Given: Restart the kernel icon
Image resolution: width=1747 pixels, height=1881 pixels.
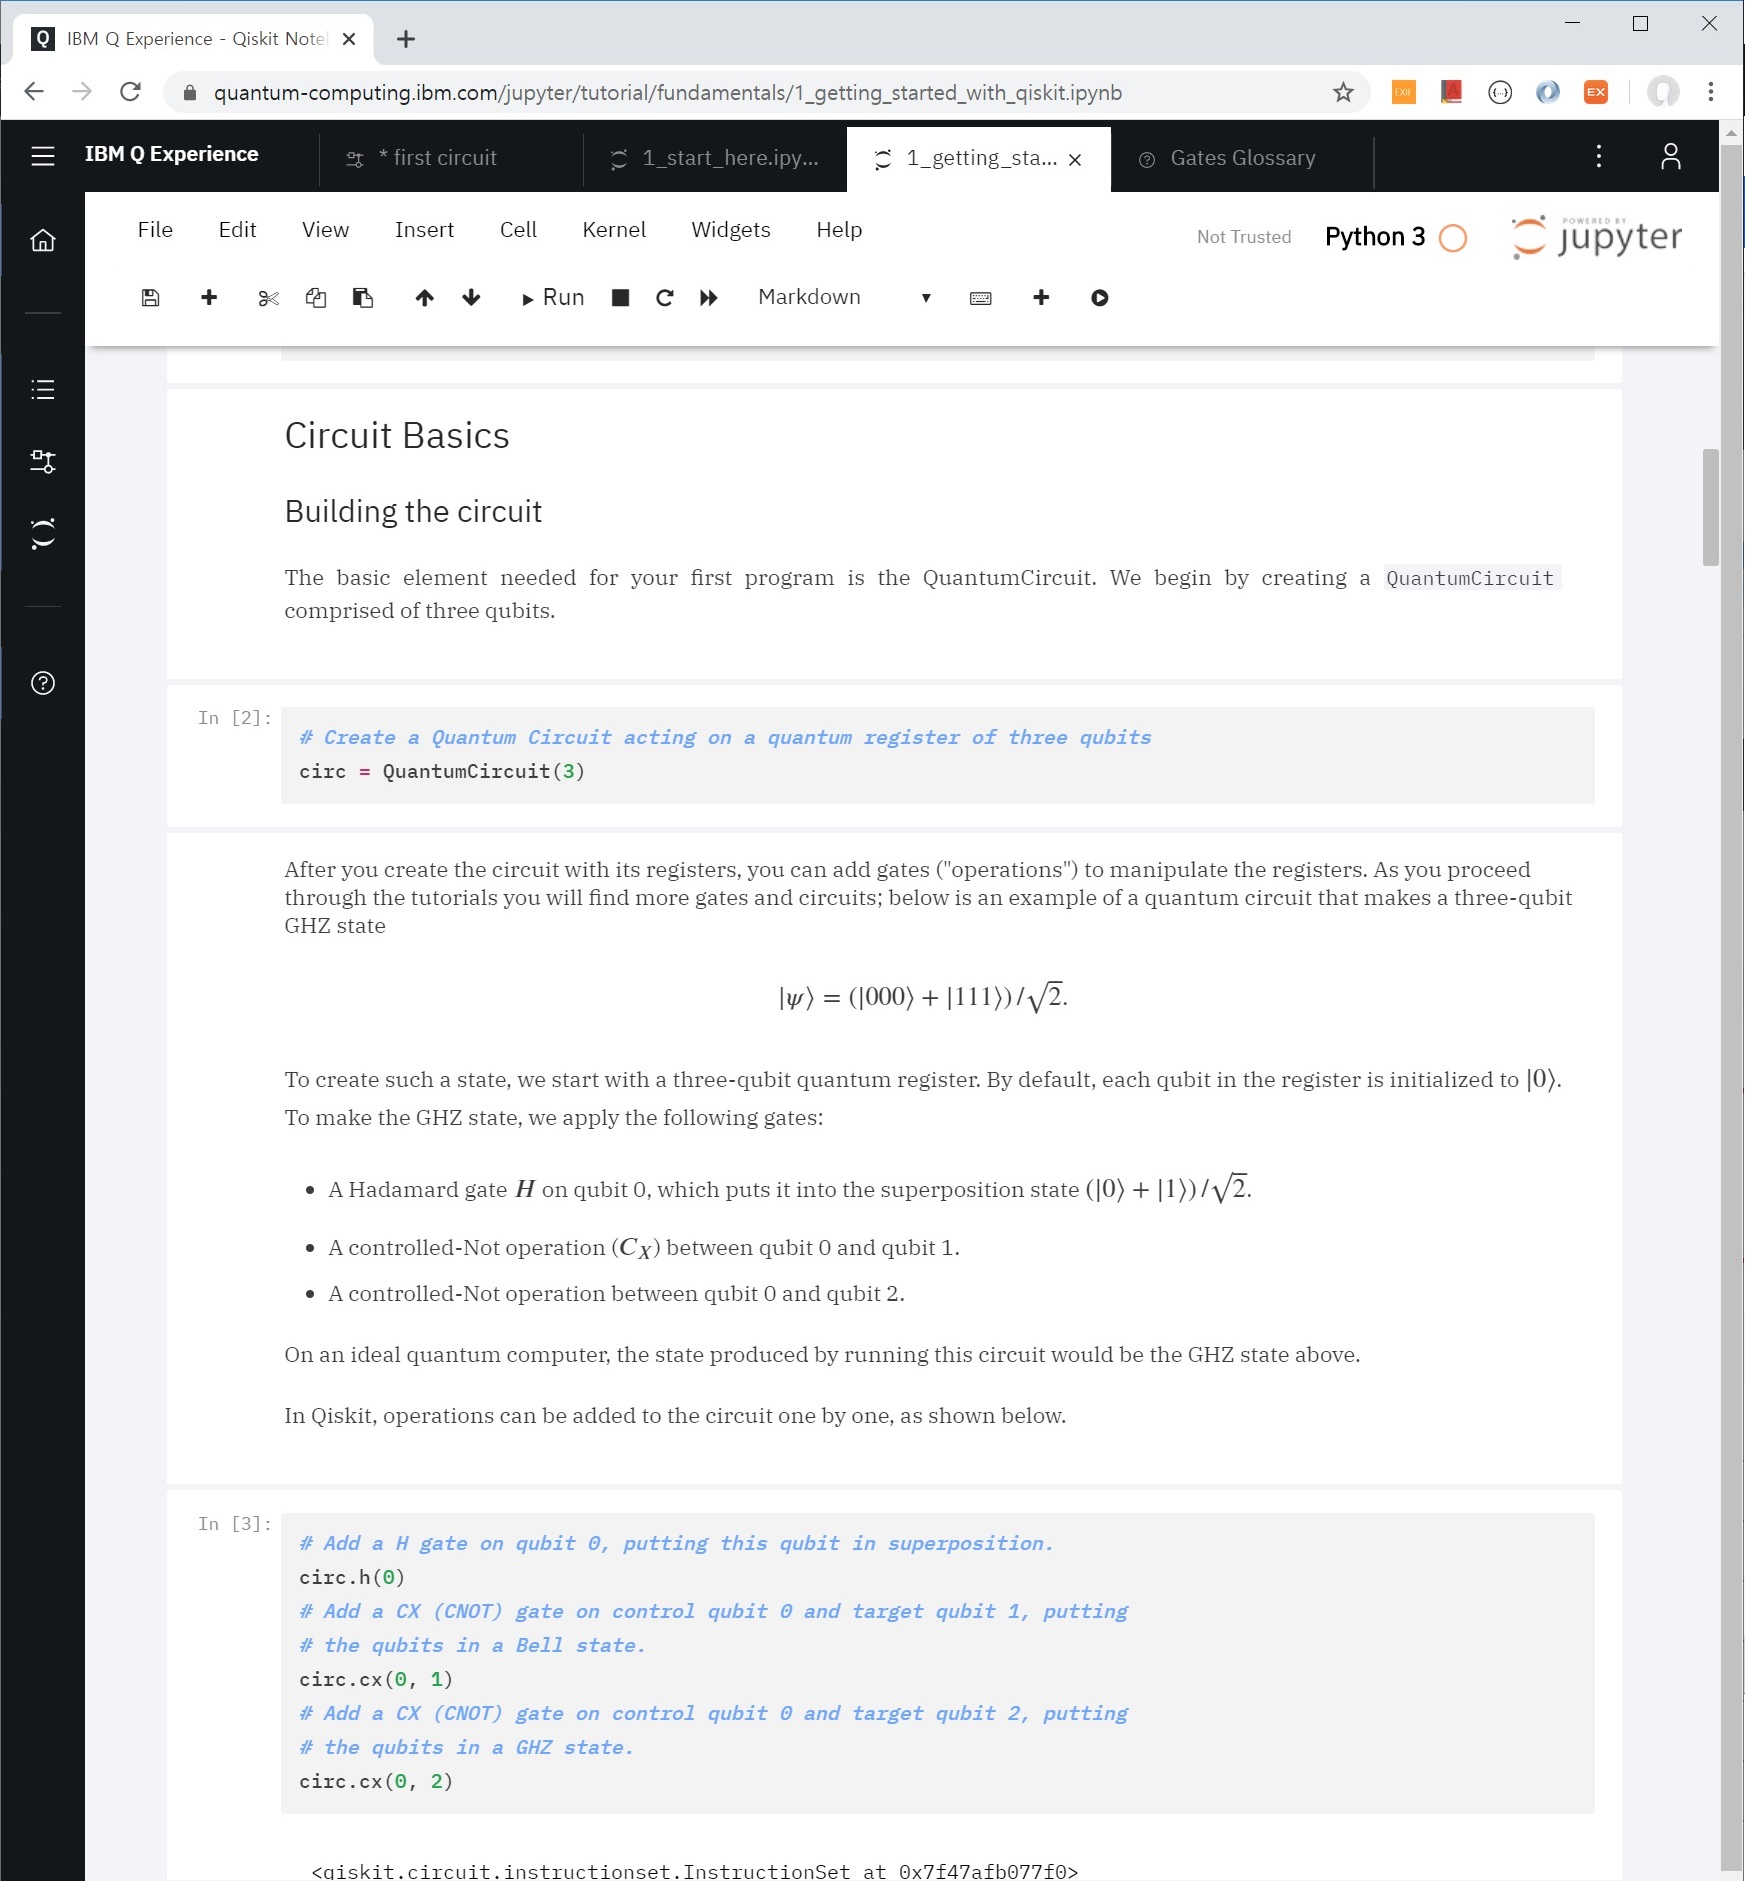Looking at the screenshot, I should [x=664, y=298].
